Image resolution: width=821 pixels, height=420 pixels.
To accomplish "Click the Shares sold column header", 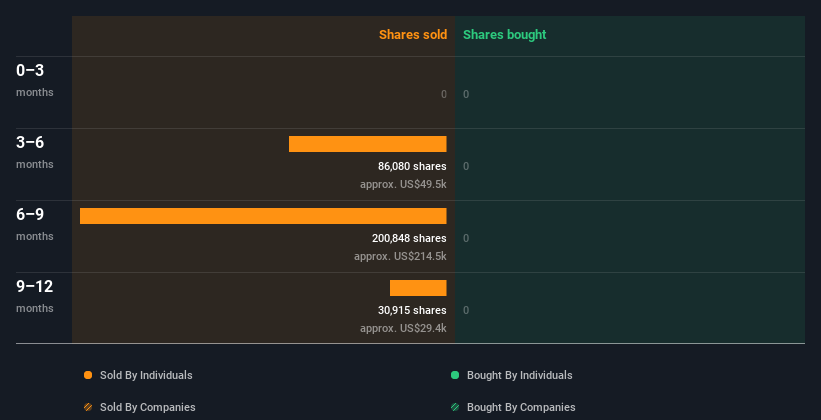I will (413, 35).
